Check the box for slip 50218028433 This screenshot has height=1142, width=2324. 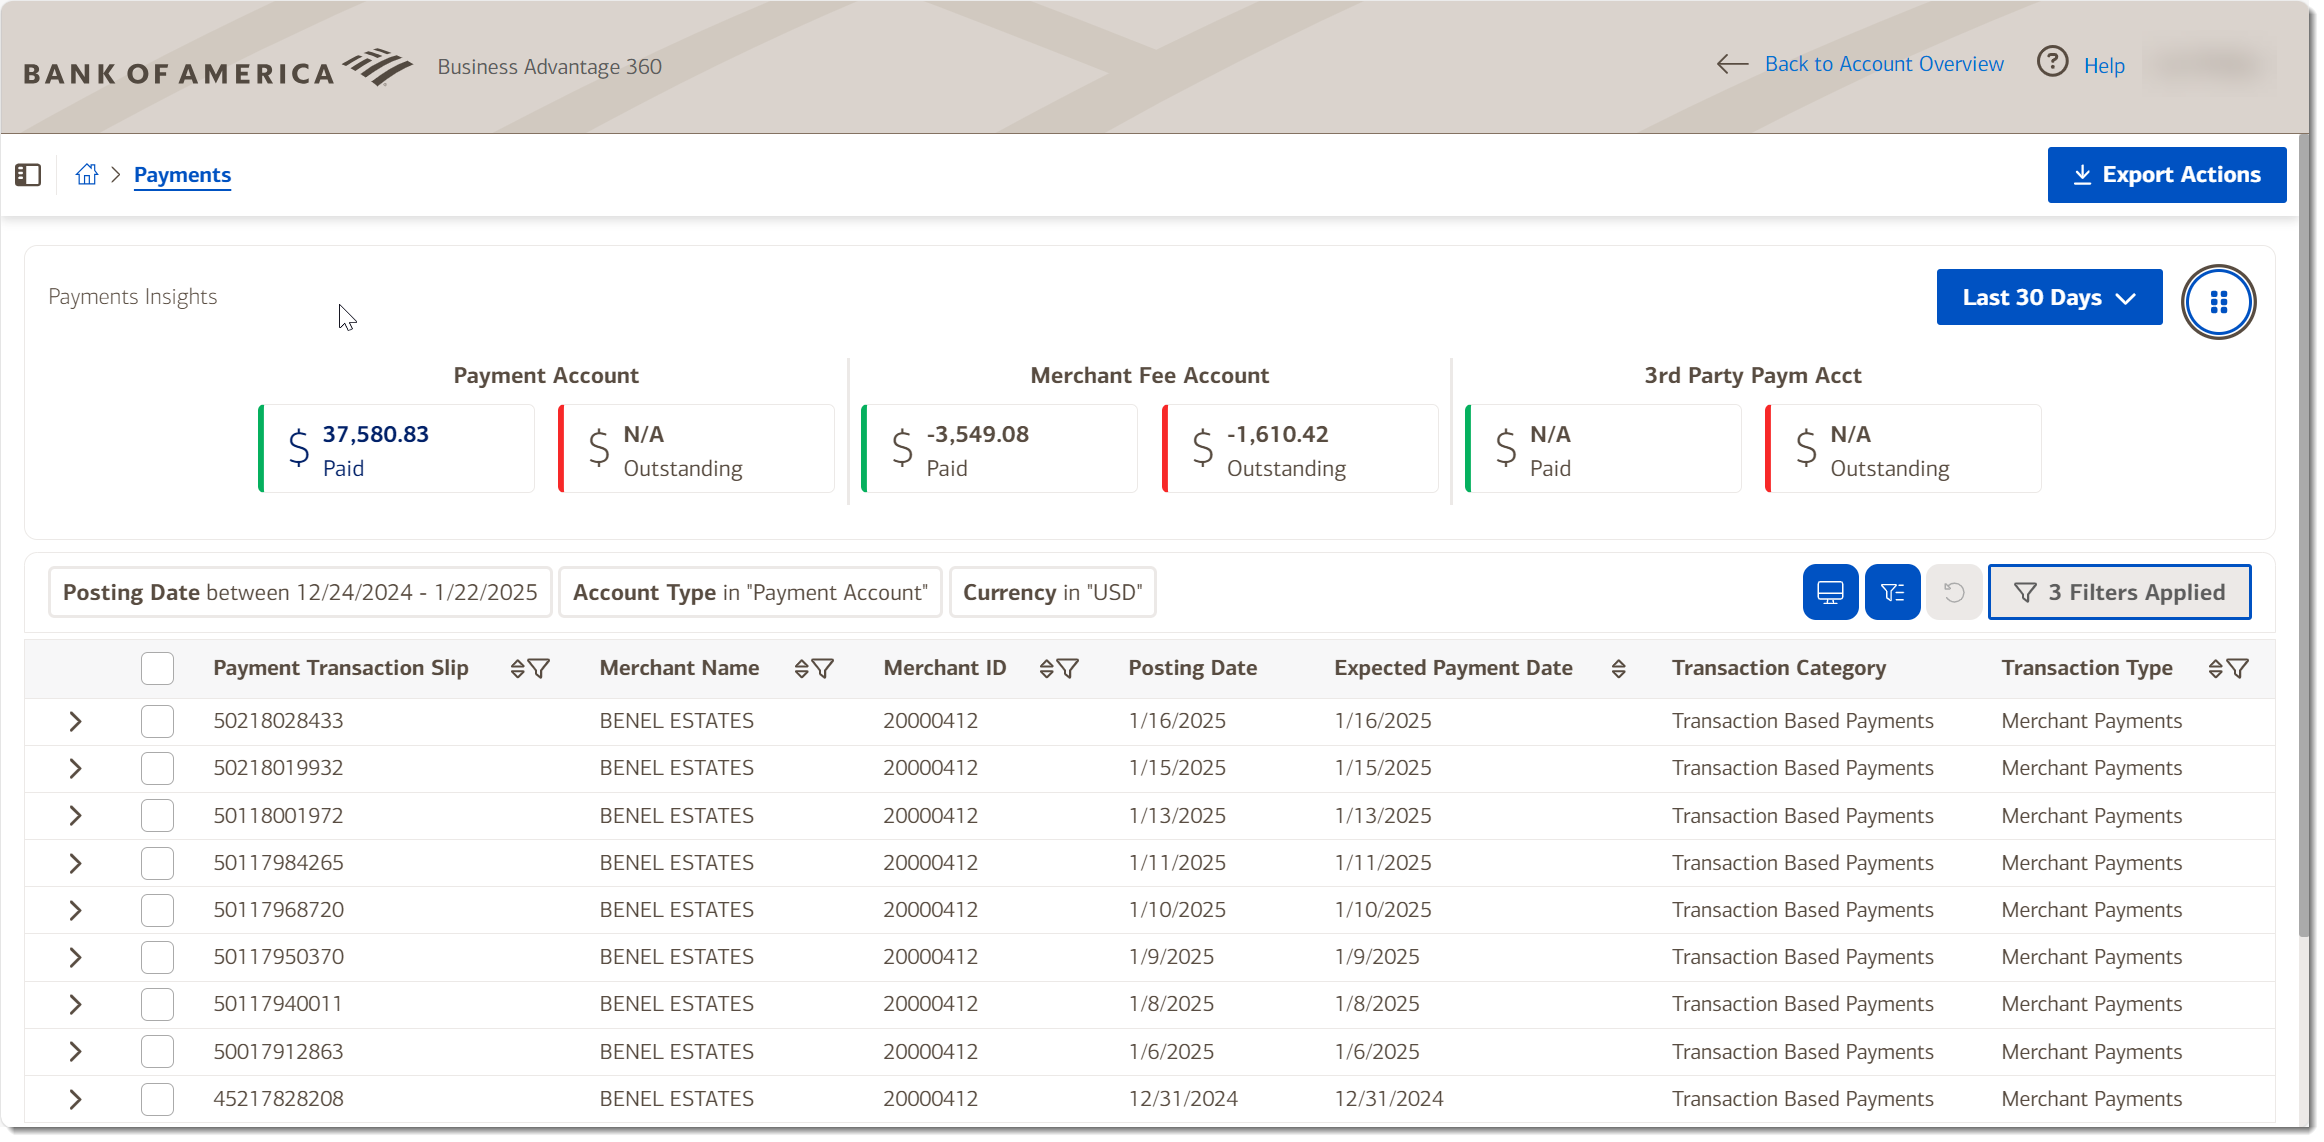[157, 721]
